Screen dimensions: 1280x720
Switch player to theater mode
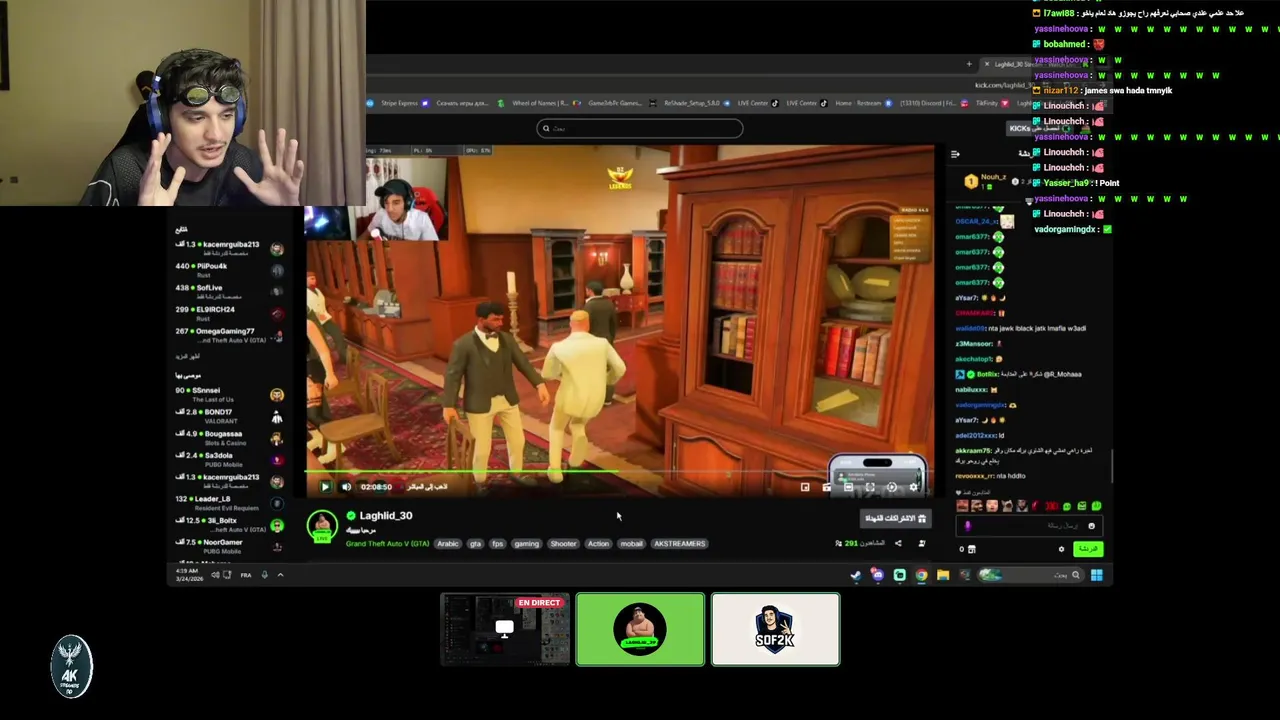point(848,487)
